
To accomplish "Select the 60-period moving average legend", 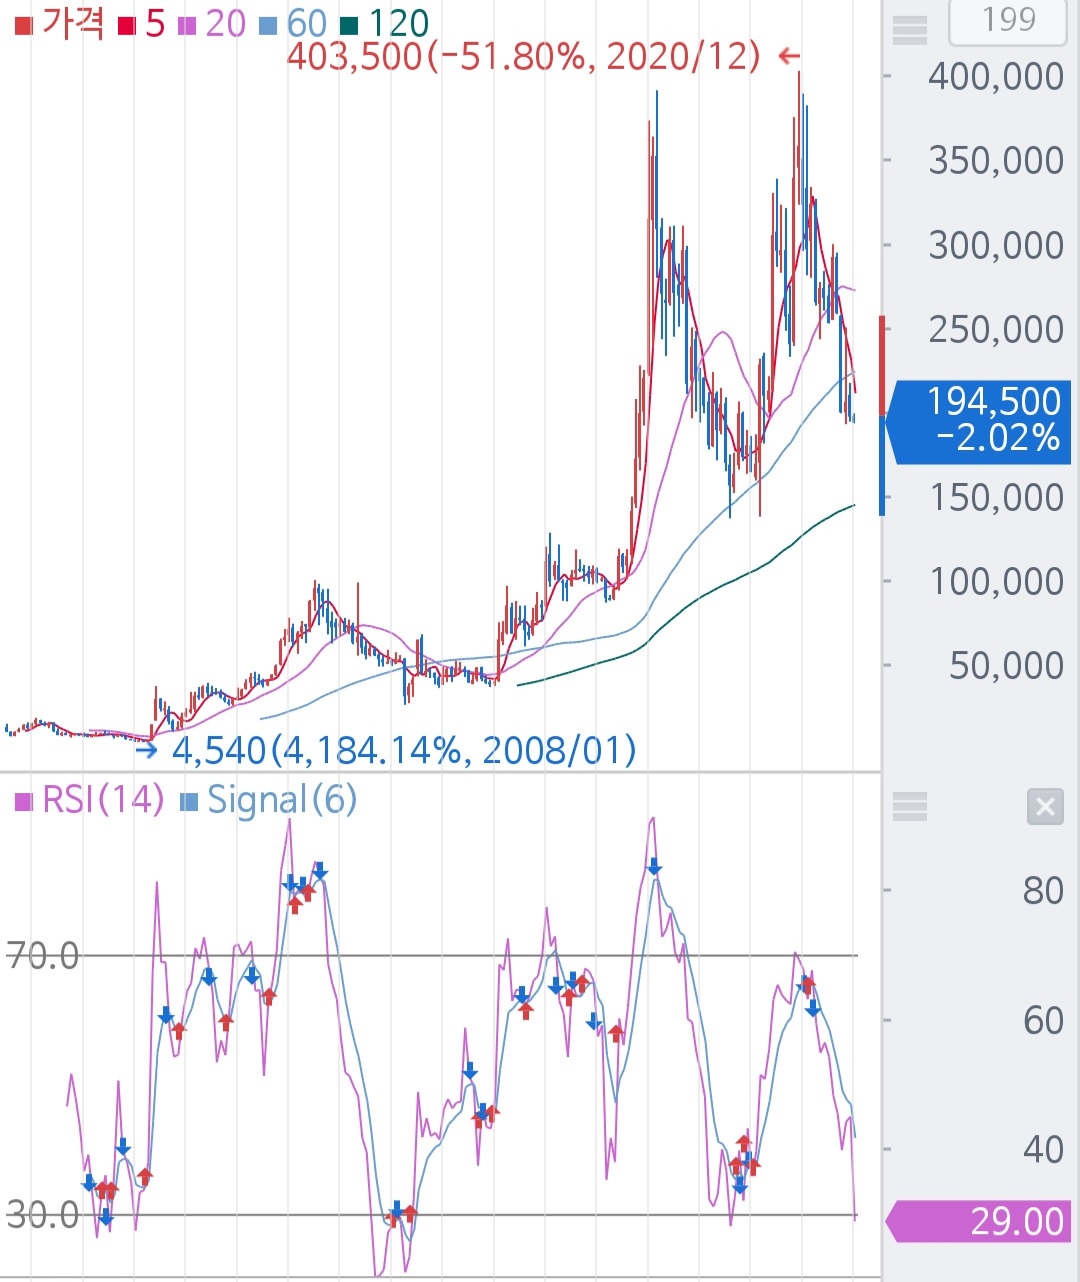I will (x=294, y=24).
